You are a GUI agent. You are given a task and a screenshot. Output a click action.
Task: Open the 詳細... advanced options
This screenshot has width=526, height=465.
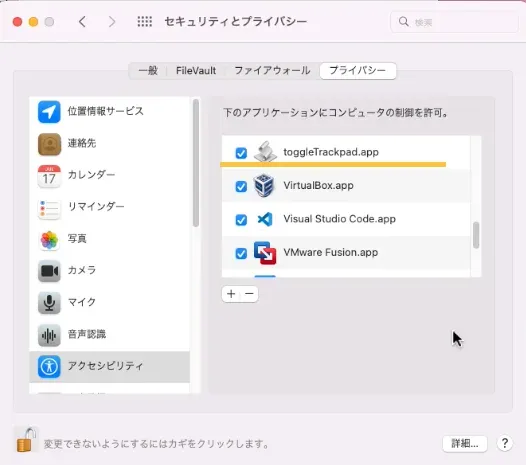click(x=465, y=444)
